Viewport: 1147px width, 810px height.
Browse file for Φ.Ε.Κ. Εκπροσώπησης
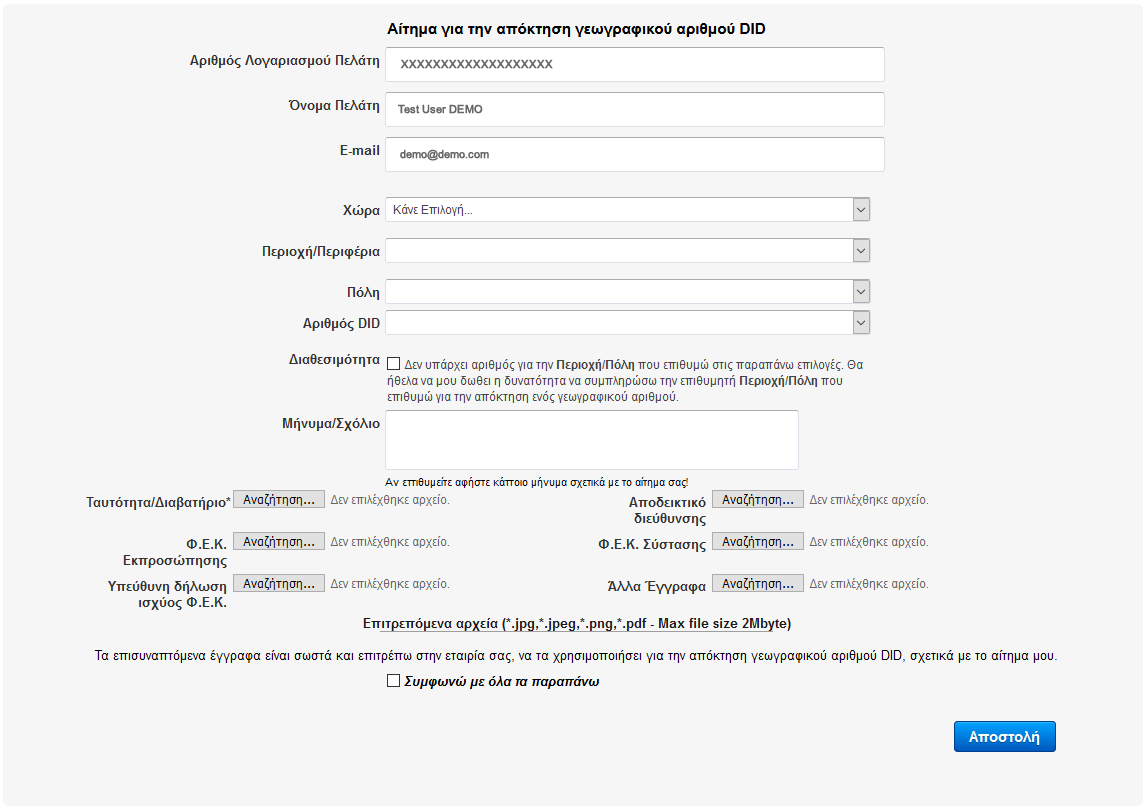pyautogui.click(x=279, y=542)
